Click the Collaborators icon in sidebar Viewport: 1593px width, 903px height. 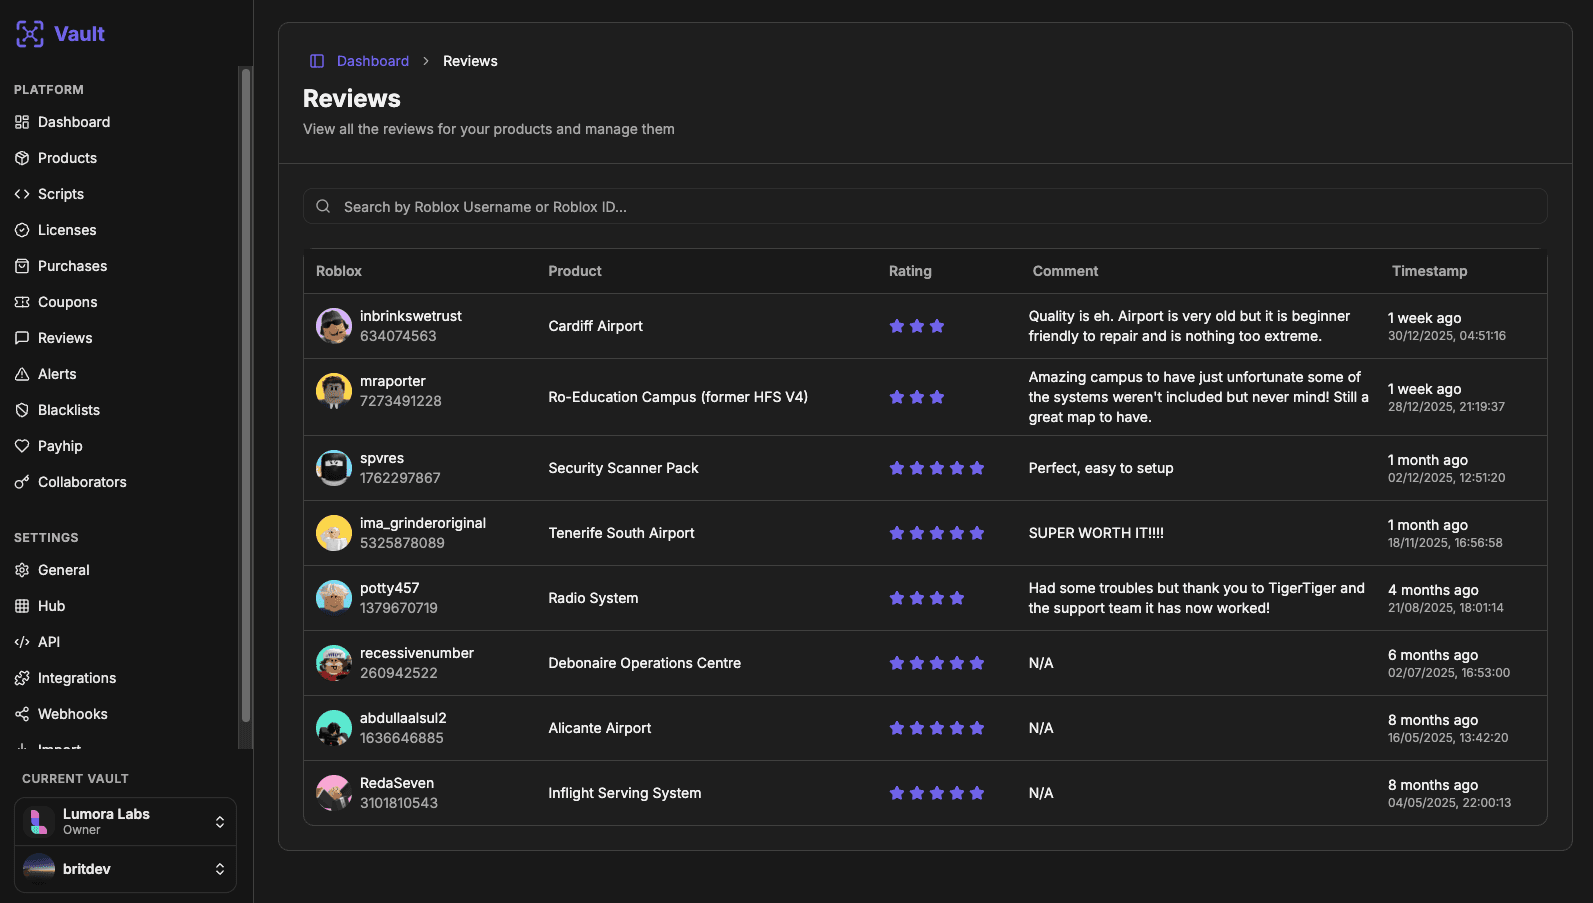coord(22,482)
